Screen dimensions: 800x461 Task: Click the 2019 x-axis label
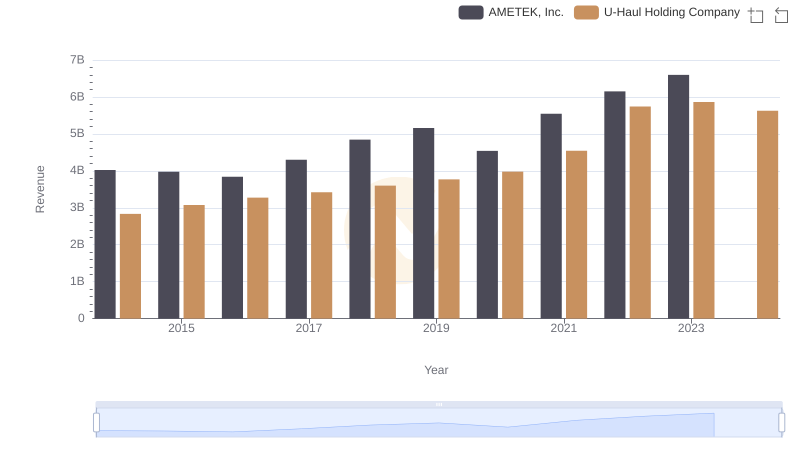tap(436, 328)
